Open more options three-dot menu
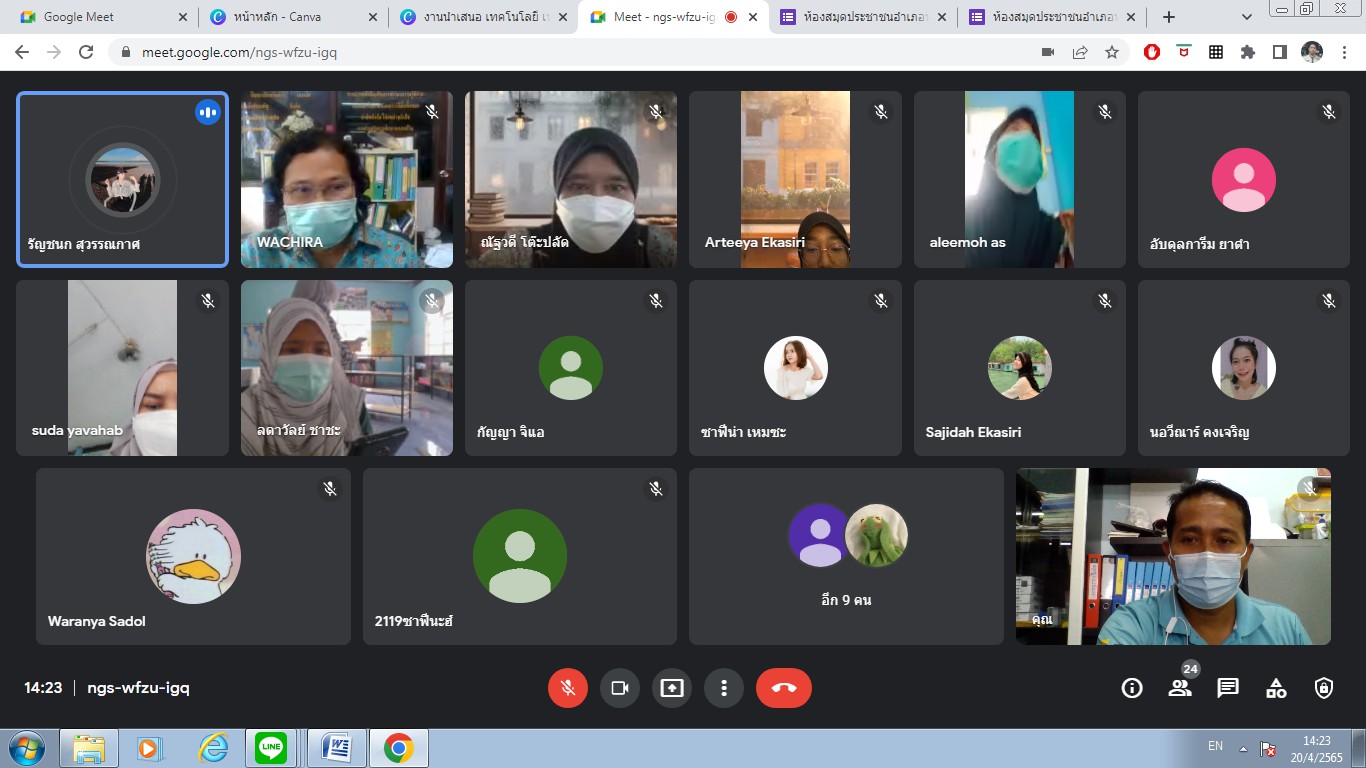Image resolution: width=1366 pixels, height=768 pixels. [x=724, y=688]
